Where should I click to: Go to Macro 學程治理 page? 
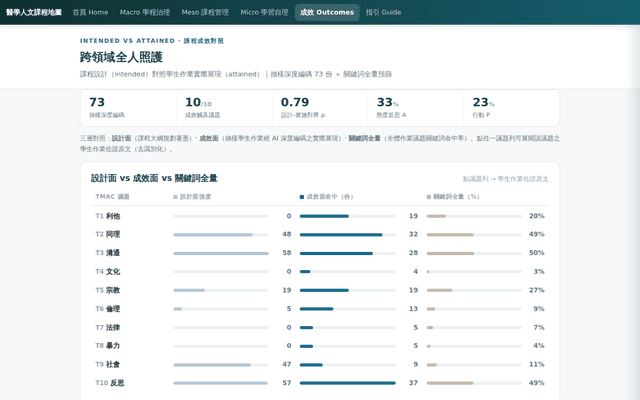(x=145, y=12)
